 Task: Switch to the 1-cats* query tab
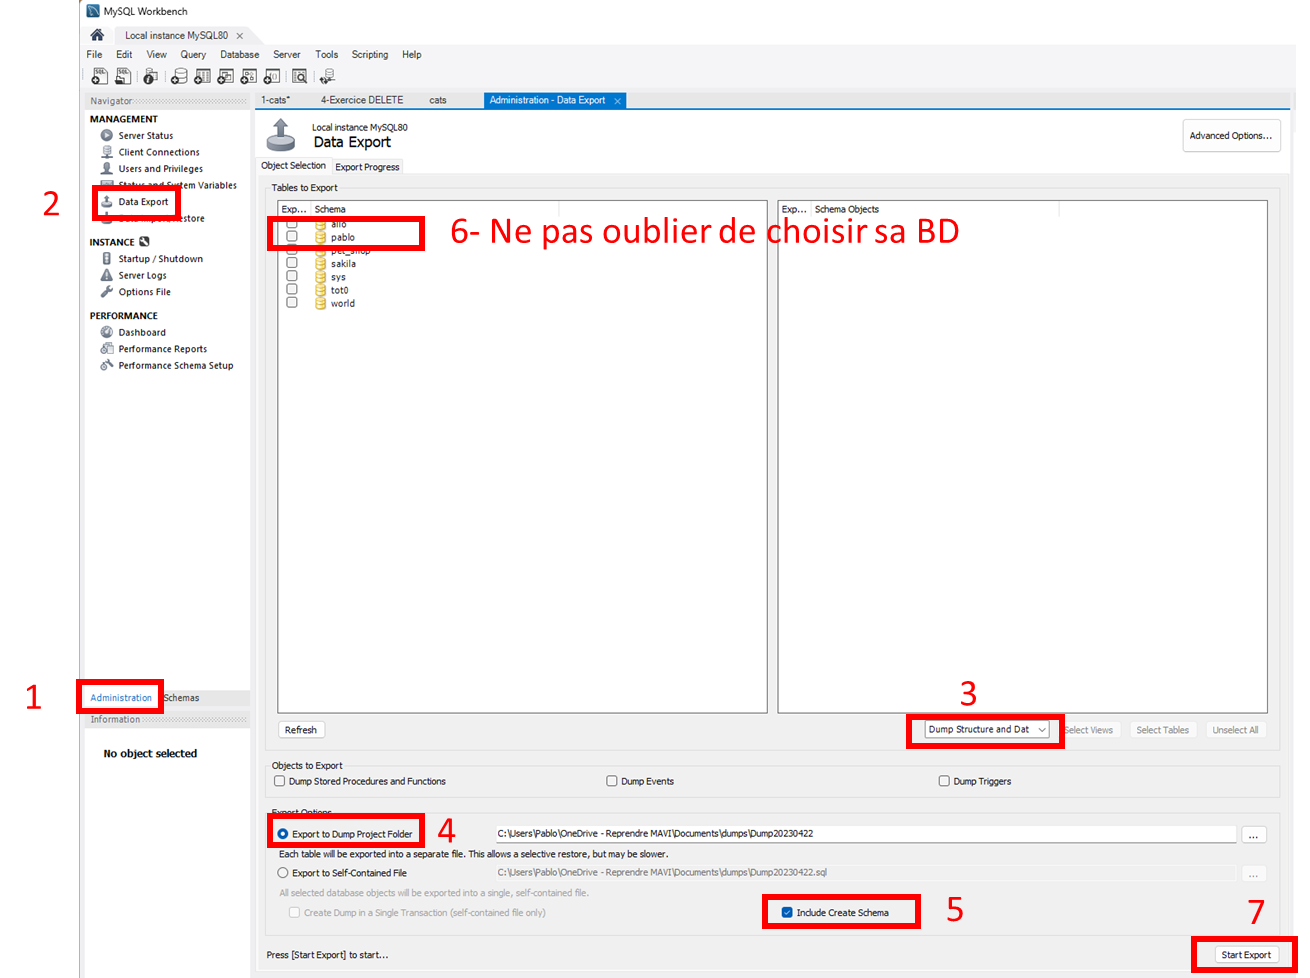[x=276, y=100]
